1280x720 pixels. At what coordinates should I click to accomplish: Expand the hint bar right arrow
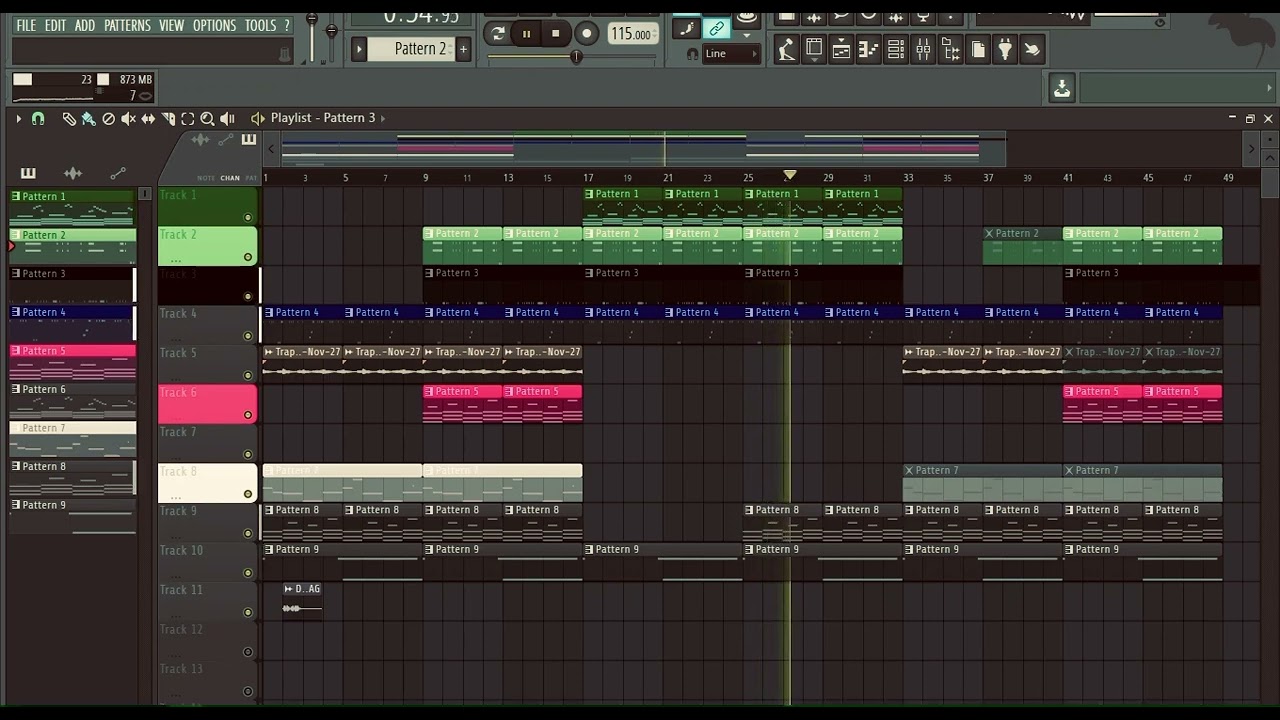coord(1268,88)
